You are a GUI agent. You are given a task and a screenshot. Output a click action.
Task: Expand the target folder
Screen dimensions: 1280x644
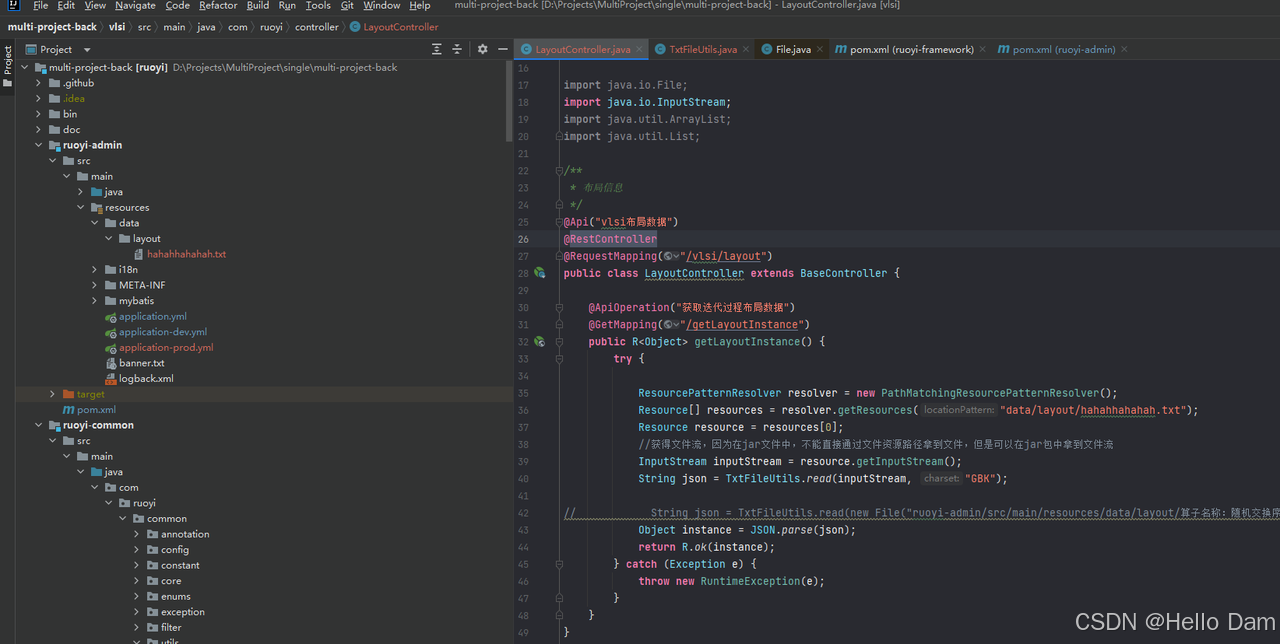point(52,394)
